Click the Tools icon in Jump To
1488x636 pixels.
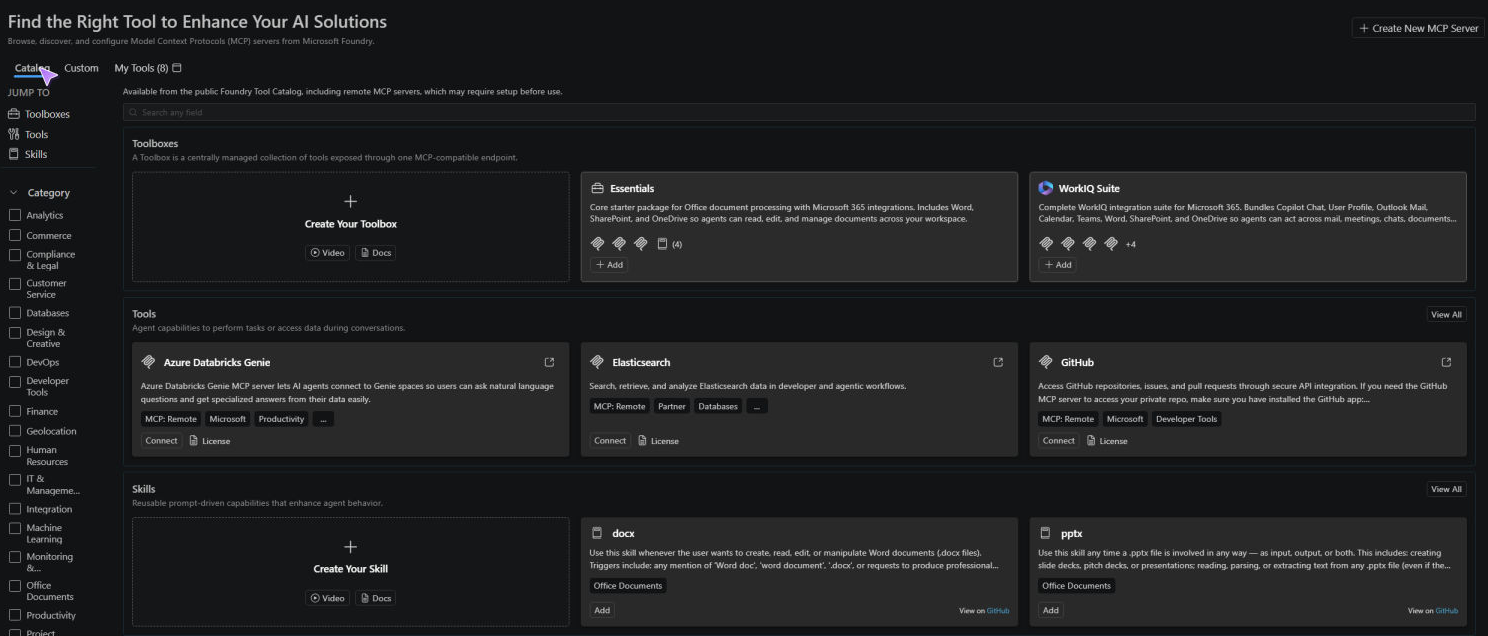tap(14, 134)
